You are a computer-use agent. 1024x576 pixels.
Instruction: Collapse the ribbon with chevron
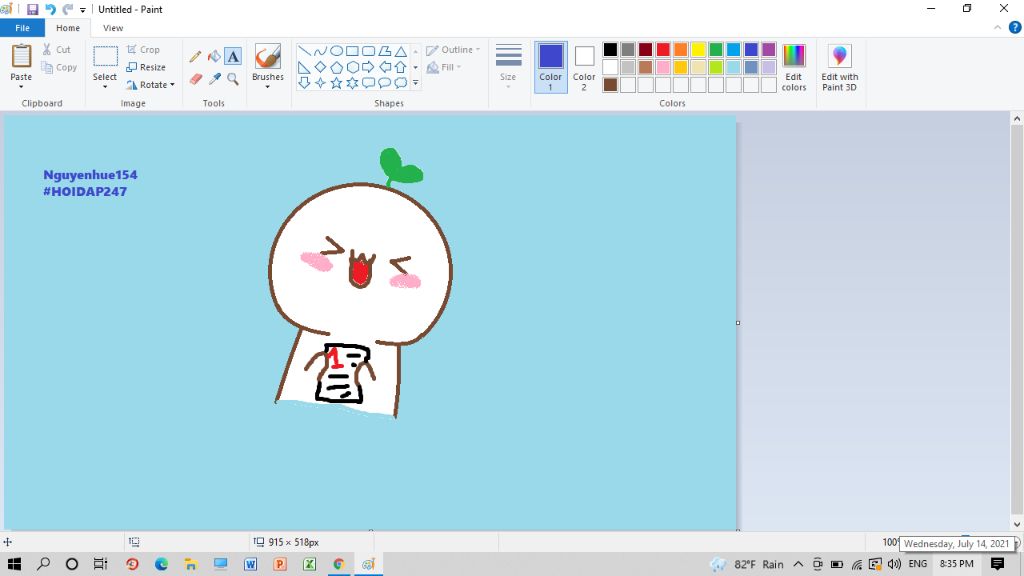click(x=997, y=27)
